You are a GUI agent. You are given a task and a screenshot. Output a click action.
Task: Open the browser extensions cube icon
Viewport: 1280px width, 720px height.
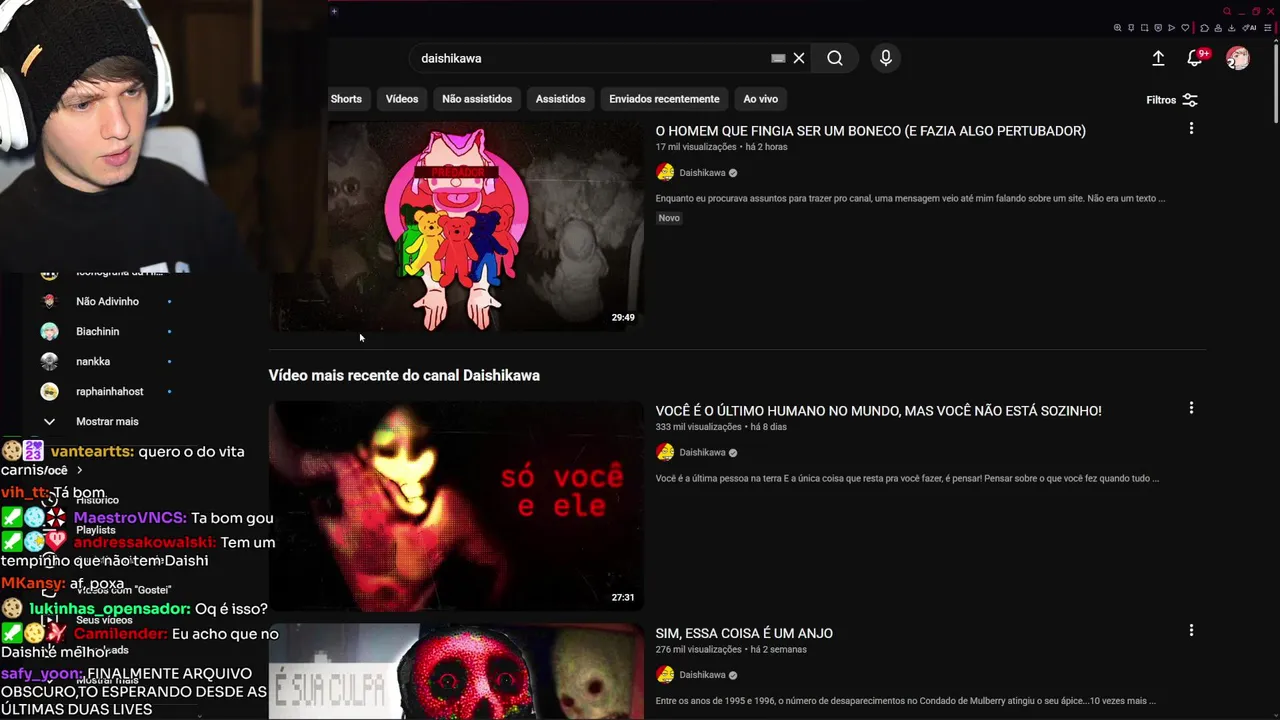coord(1204,28)
